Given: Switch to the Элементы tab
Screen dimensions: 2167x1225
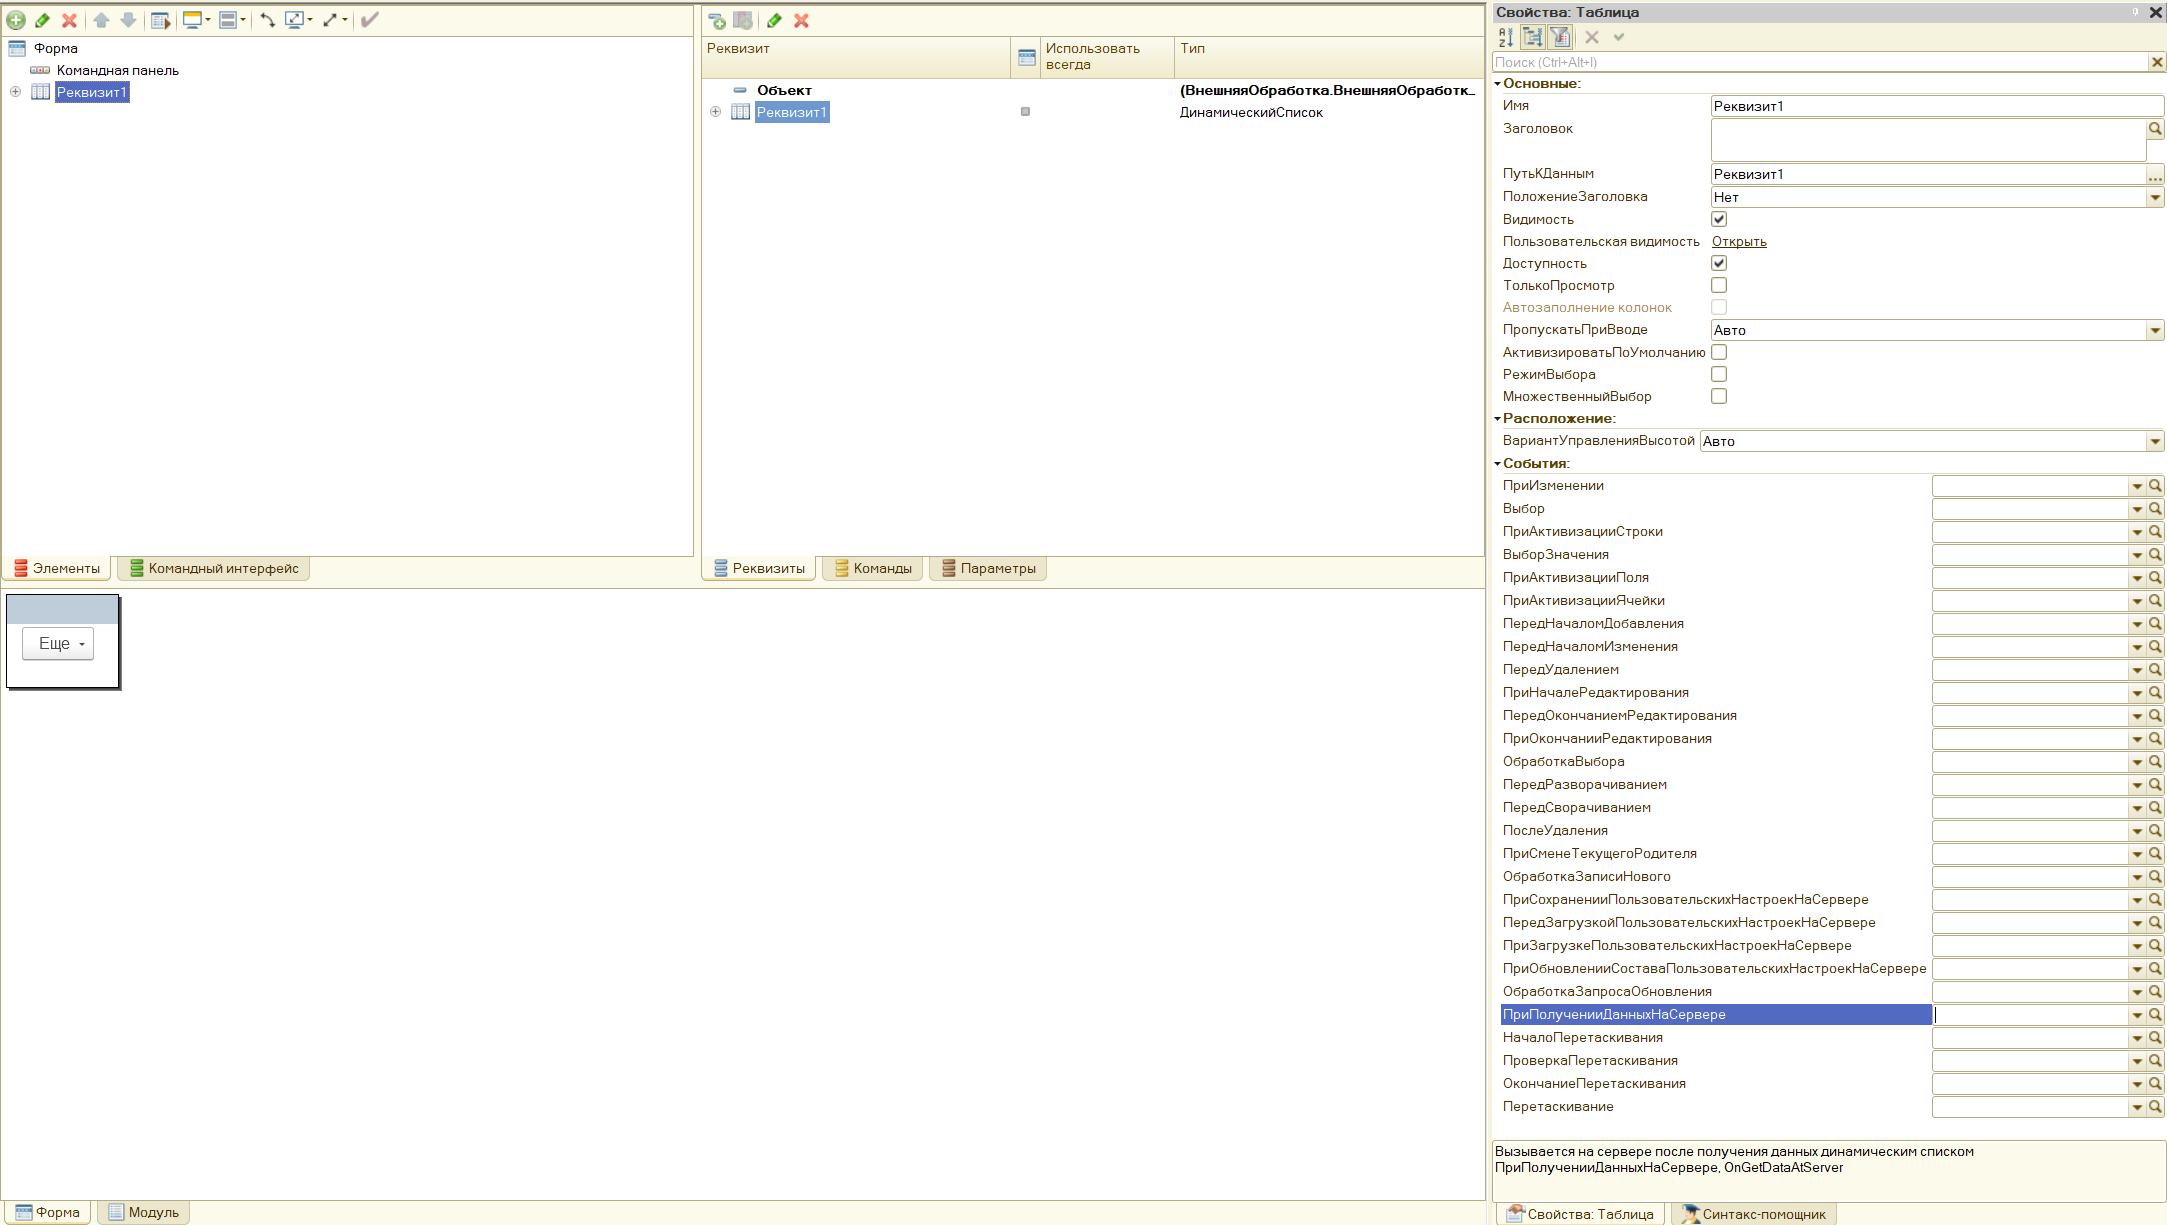Looking at the screenshot, I should tap(57, 568).
